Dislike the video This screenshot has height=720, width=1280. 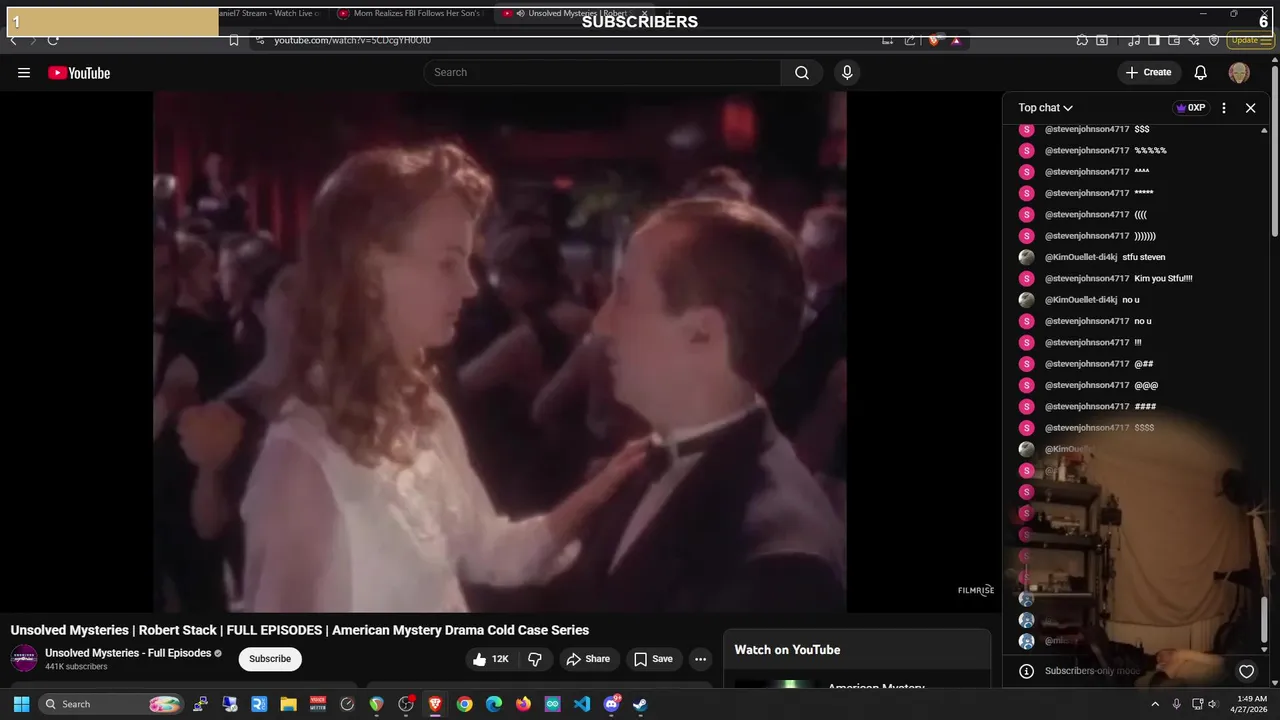click(x=535, y=659)
